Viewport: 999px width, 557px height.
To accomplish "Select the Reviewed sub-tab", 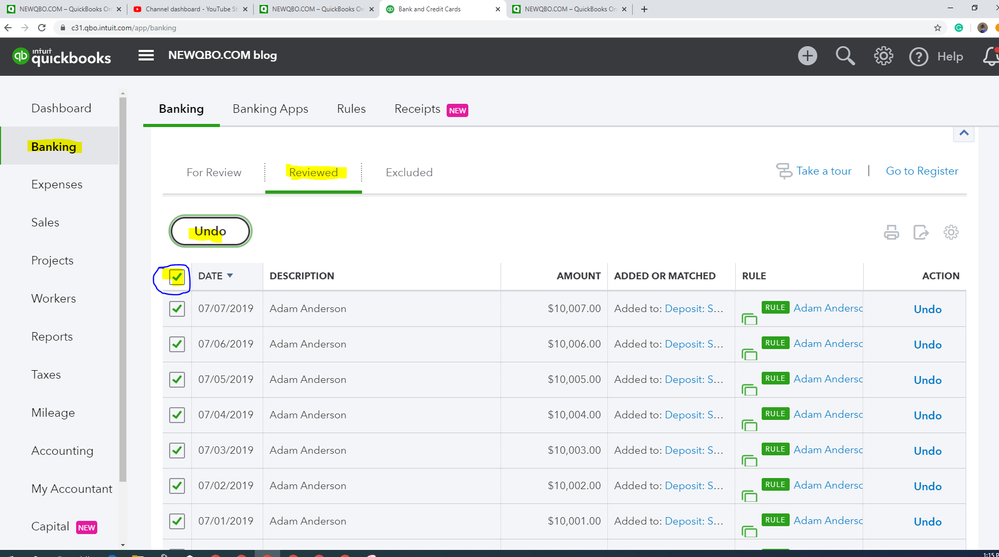I will tap(313, 173).
